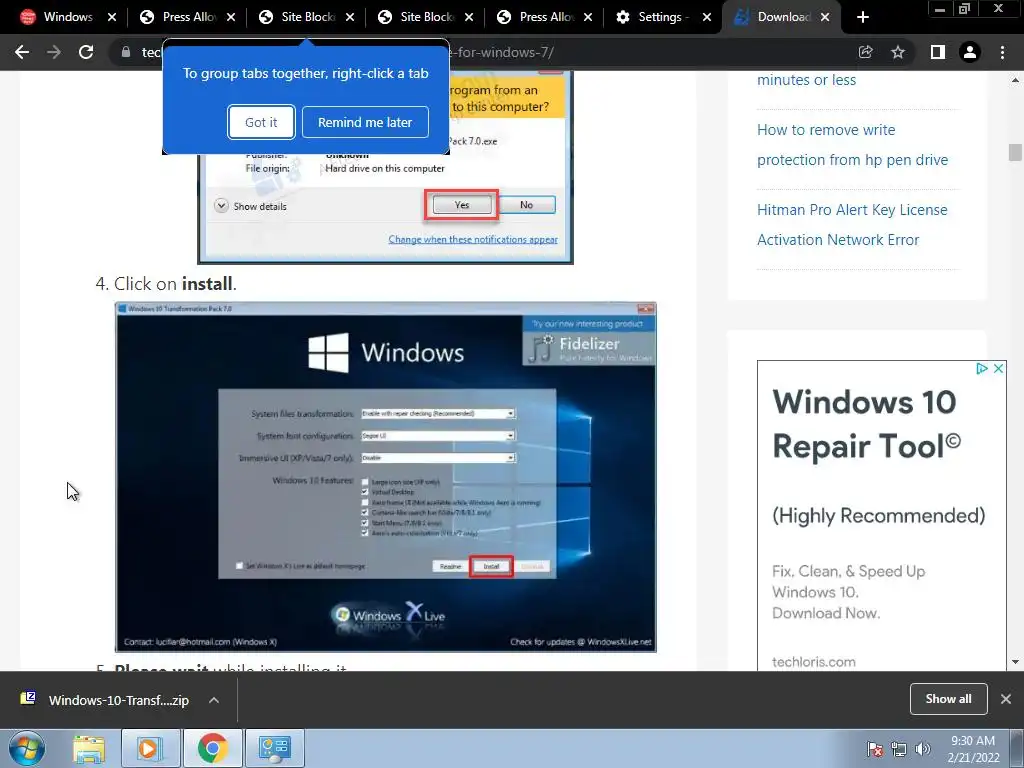Click the network tray icon
Viewport: 1024px width, 768px height.
coord(899,748)
